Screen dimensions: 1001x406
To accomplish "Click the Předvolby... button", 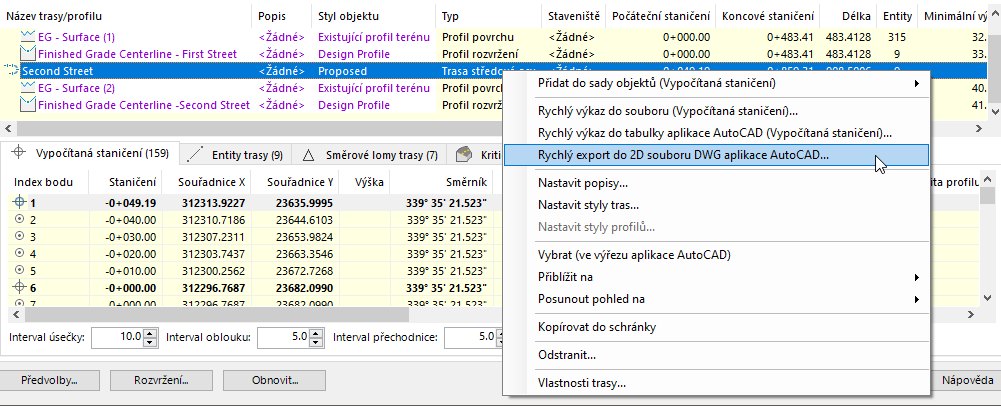I will [49, 380].
